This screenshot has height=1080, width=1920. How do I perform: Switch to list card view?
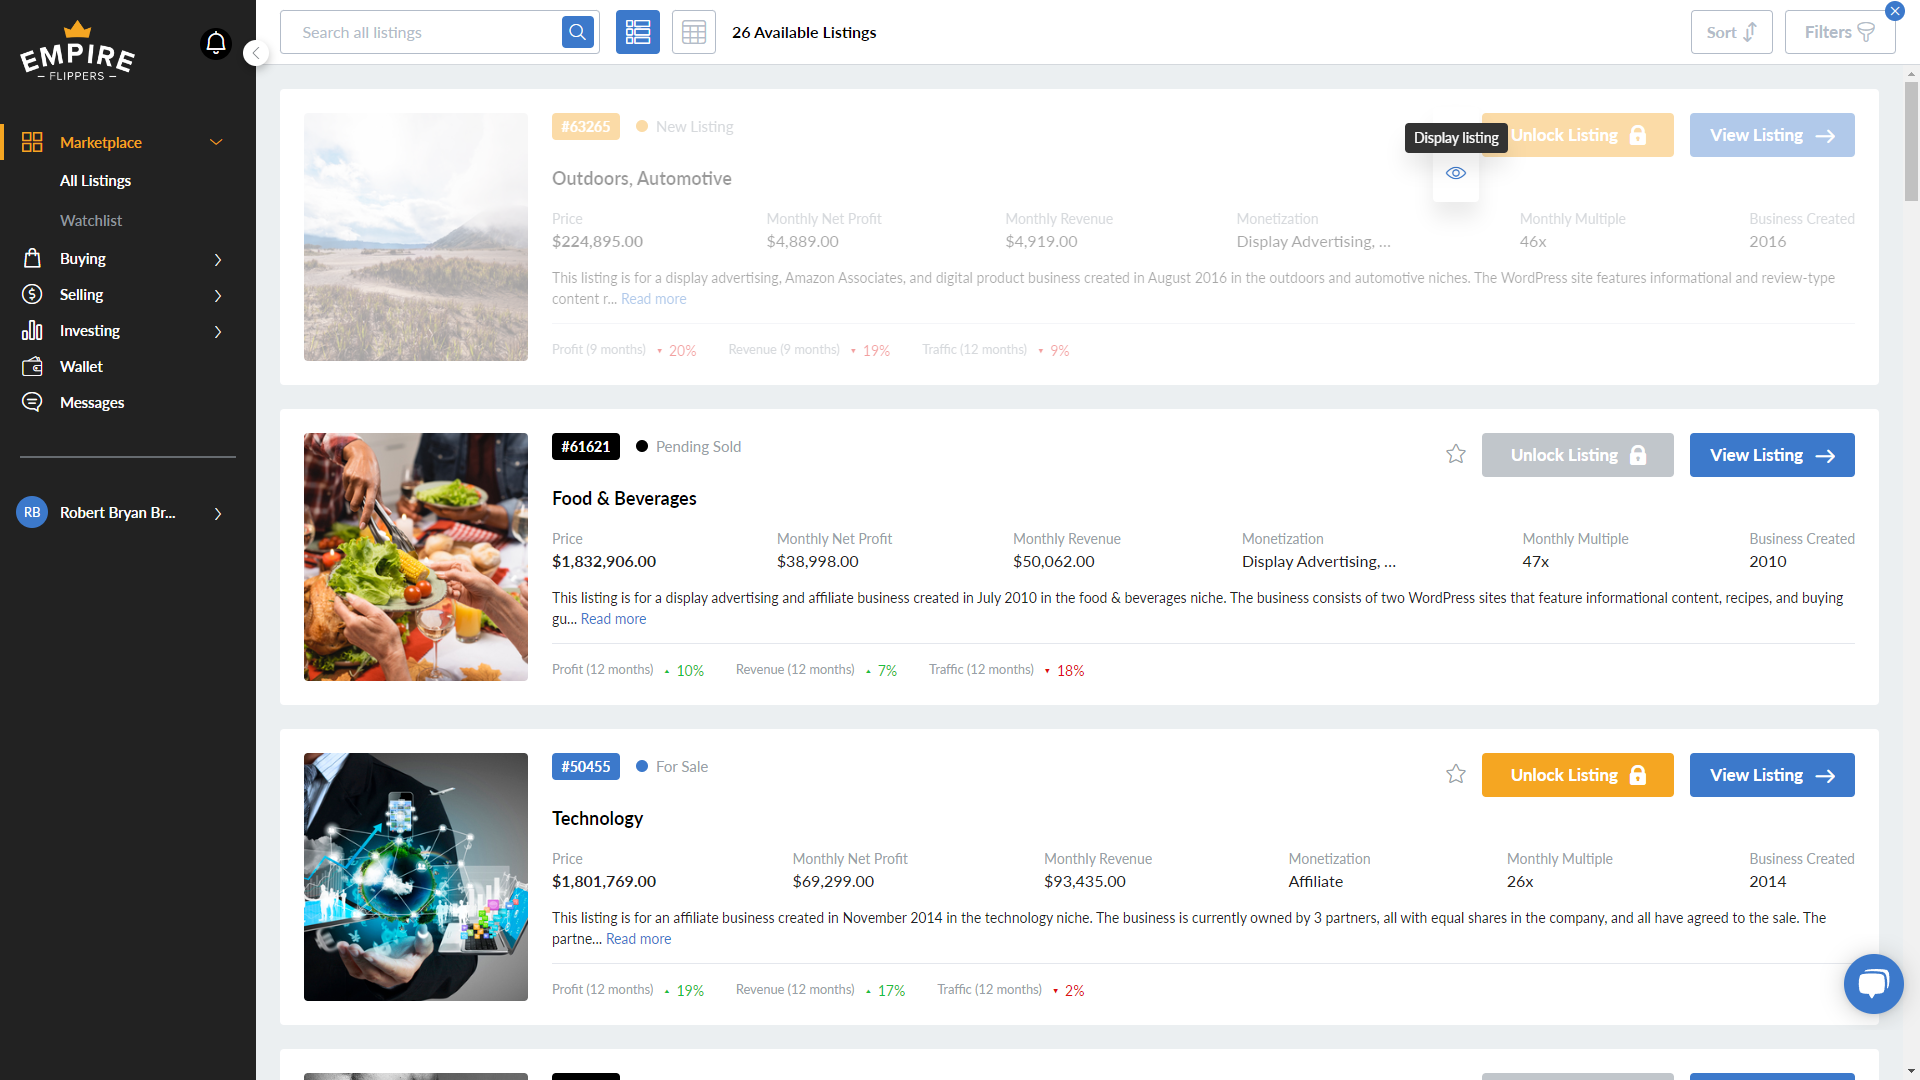(638, 32)
